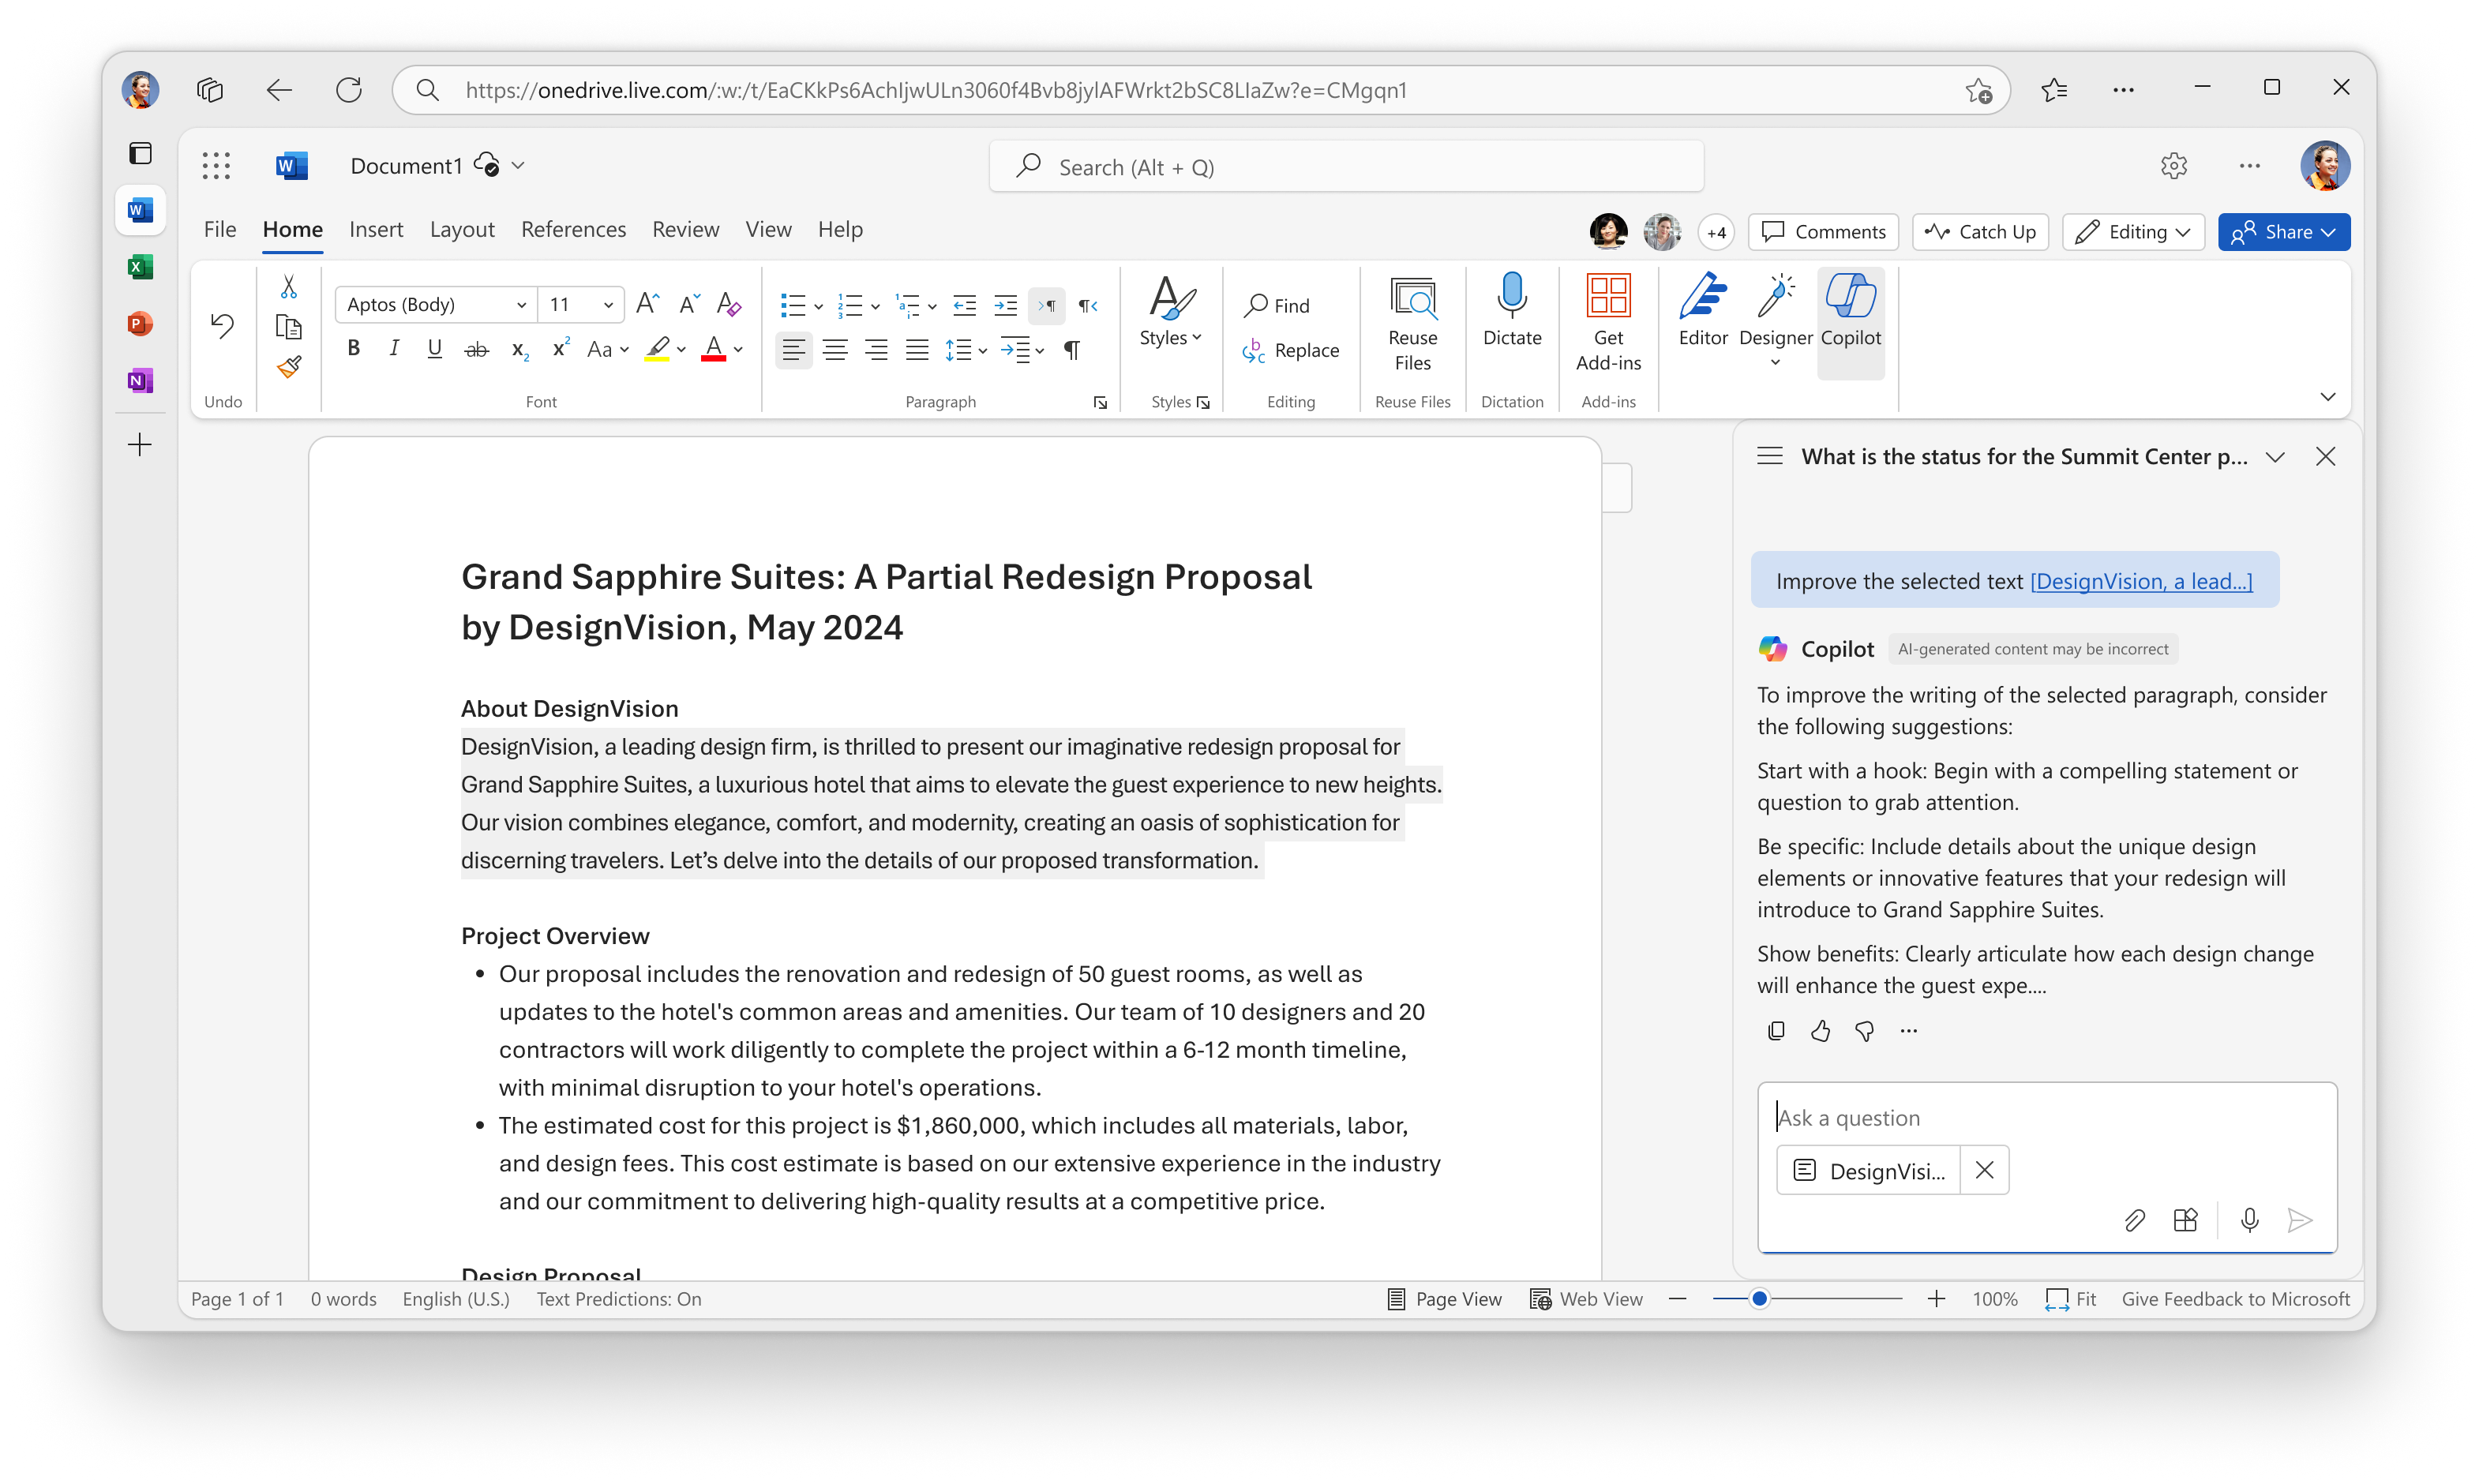Open the References ribbon tab

(573, 229)
